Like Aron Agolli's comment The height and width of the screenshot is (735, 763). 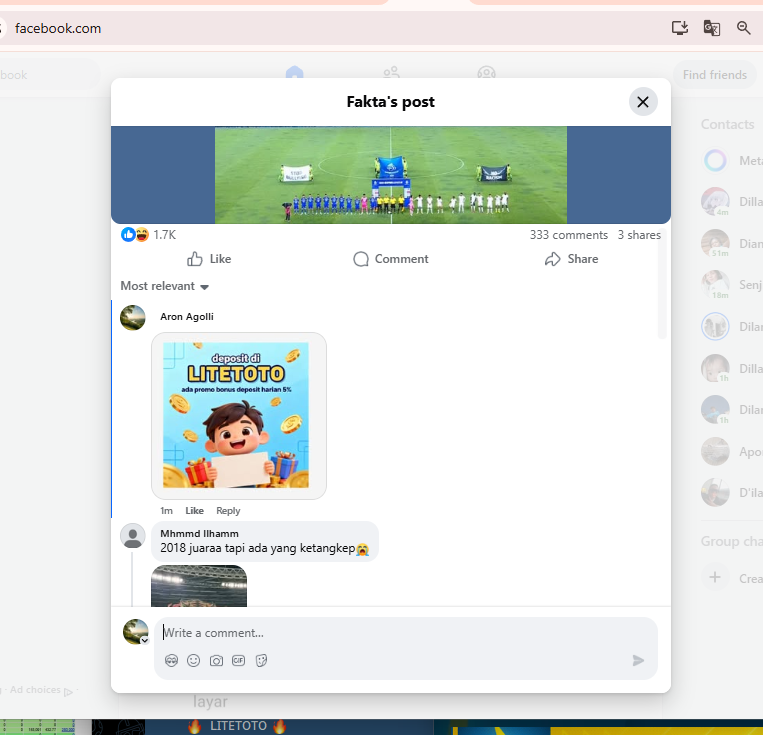point(194,511)
